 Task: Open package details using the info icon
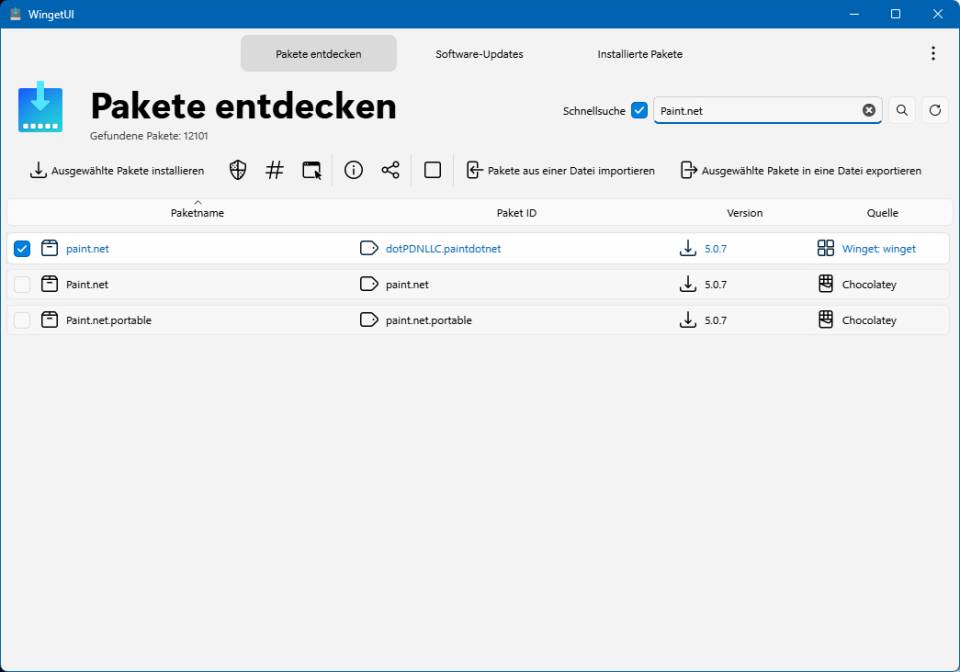coord(352,170)
